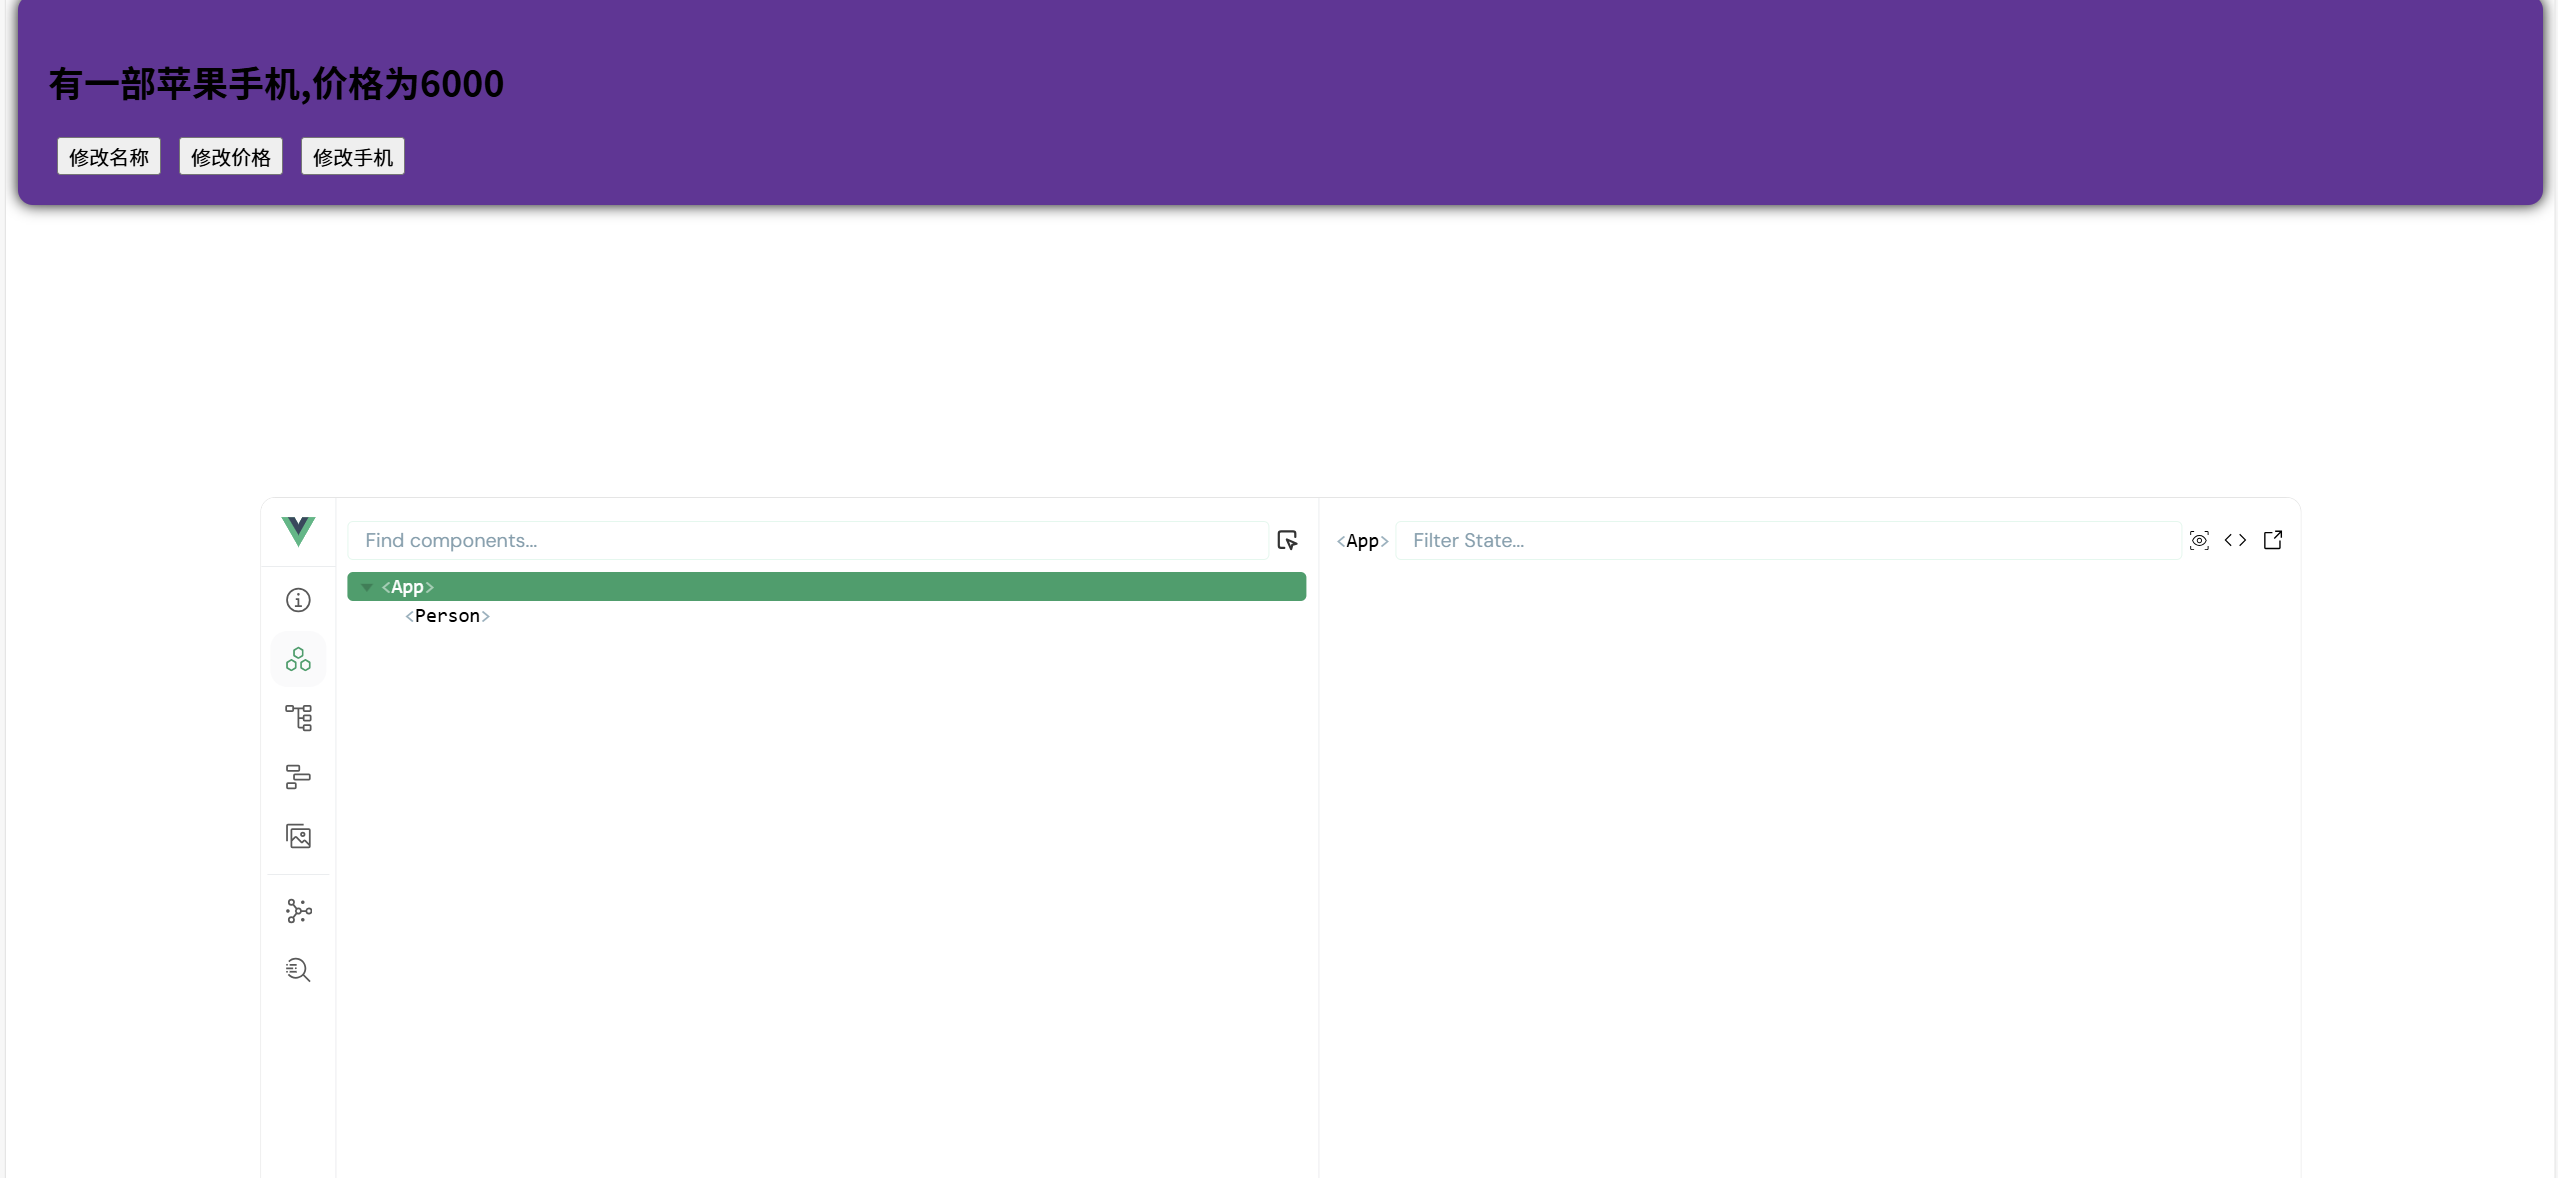Viewport: 2558px width, 1178px height.
Task: Click open in editor icon
Action: point(2272,541)
